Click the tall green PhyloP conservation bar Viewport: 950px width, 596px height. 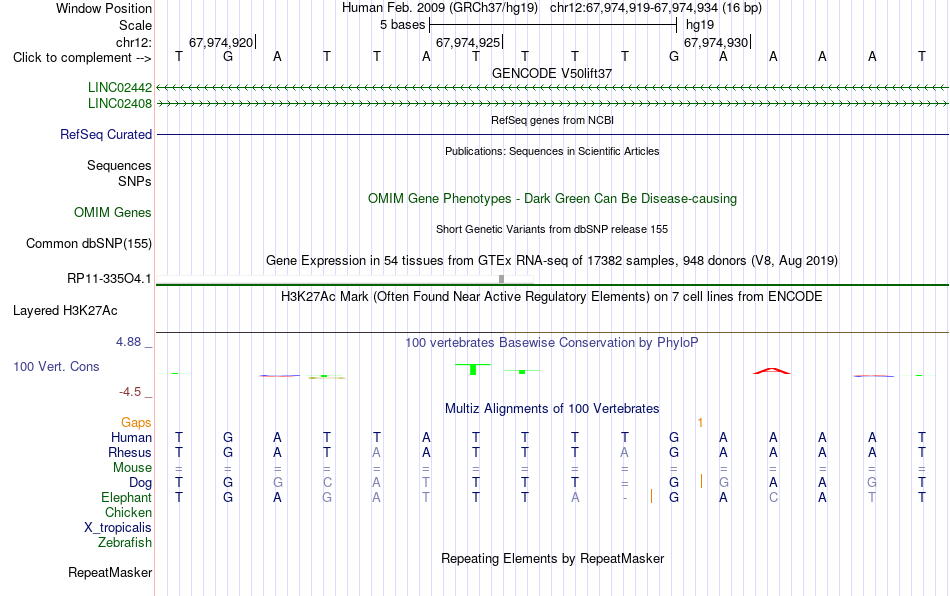coord(473,369)
